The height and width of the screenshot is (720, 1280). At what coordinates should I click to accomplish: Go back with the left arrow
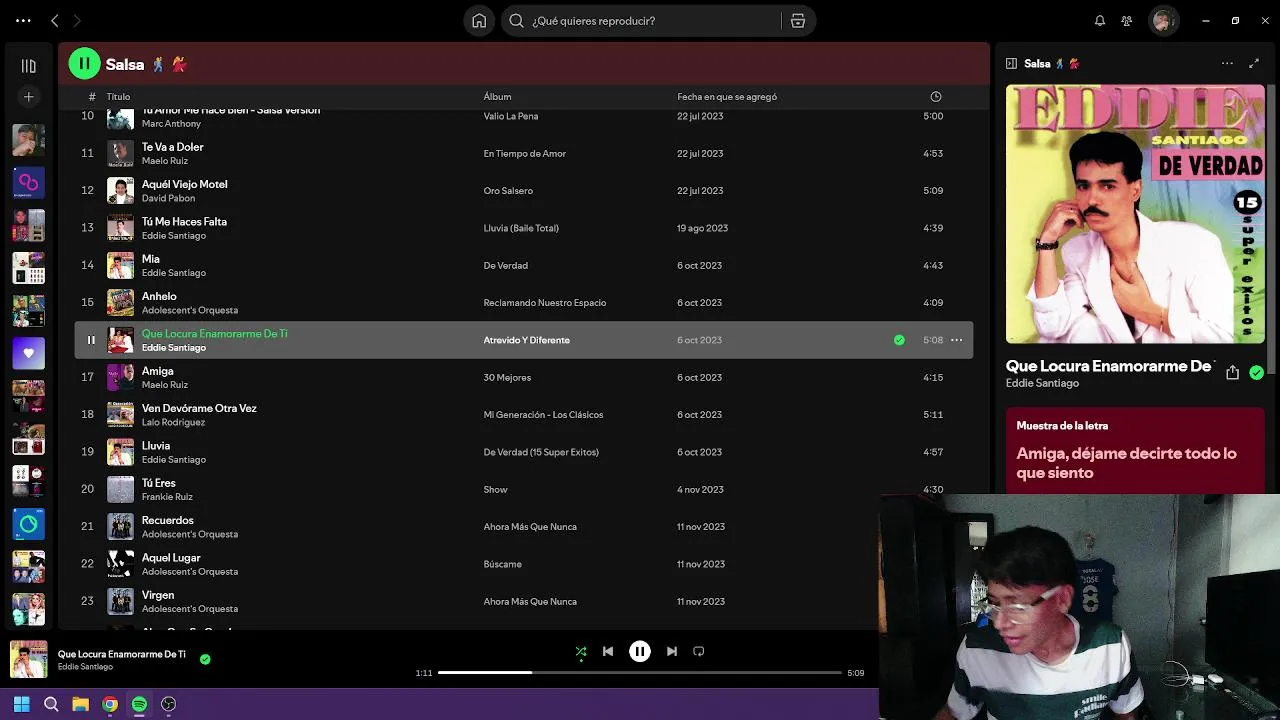(x=55, y=20)
